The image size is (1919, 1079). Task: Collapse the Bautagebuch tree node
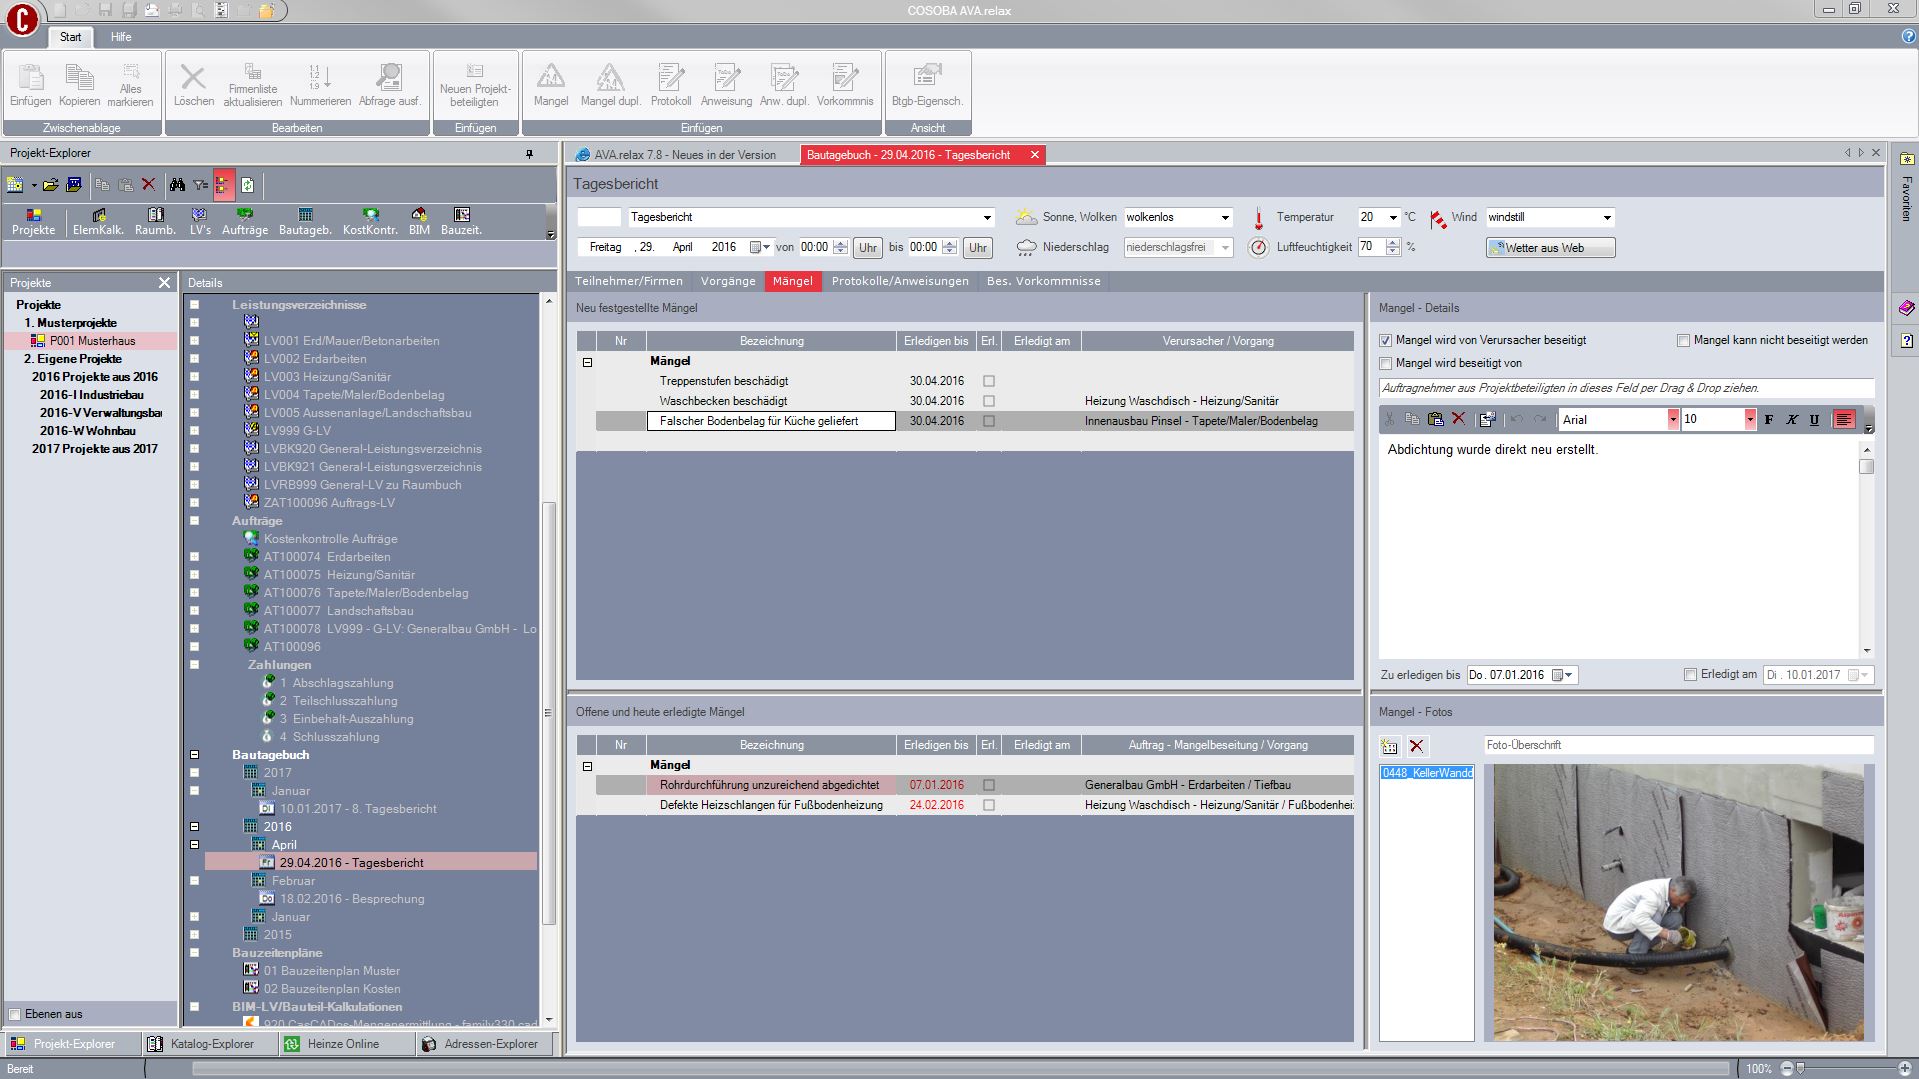tap(195, 755)
